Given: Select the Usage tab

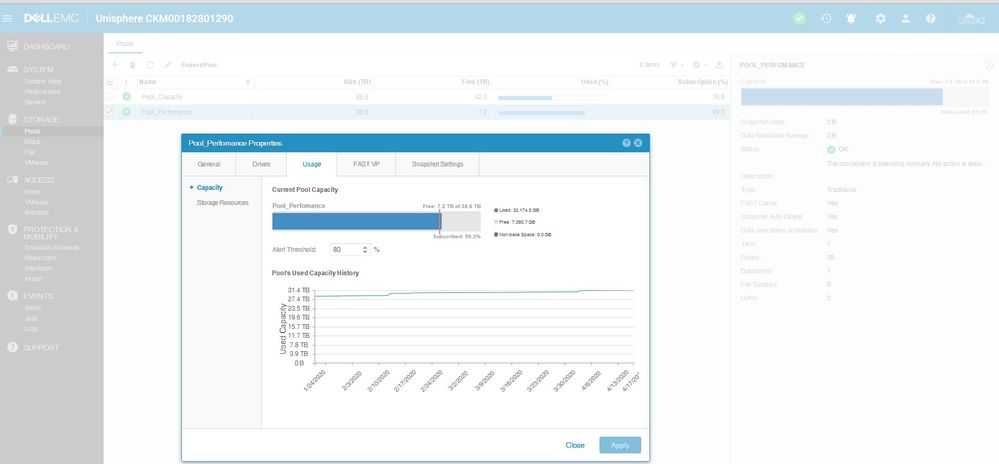Looking at the screenshot, I should tap(312, 164).
